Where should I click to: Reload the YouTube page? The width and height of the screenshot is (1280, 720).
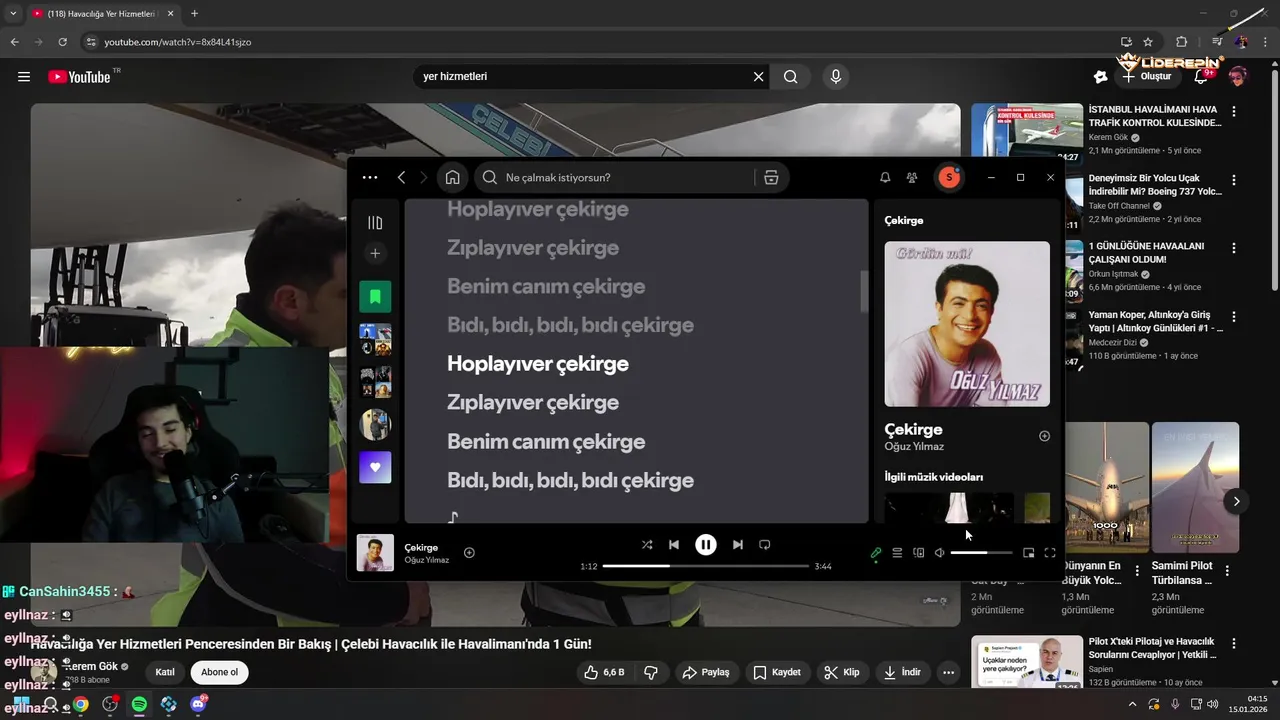coord(62,42)
